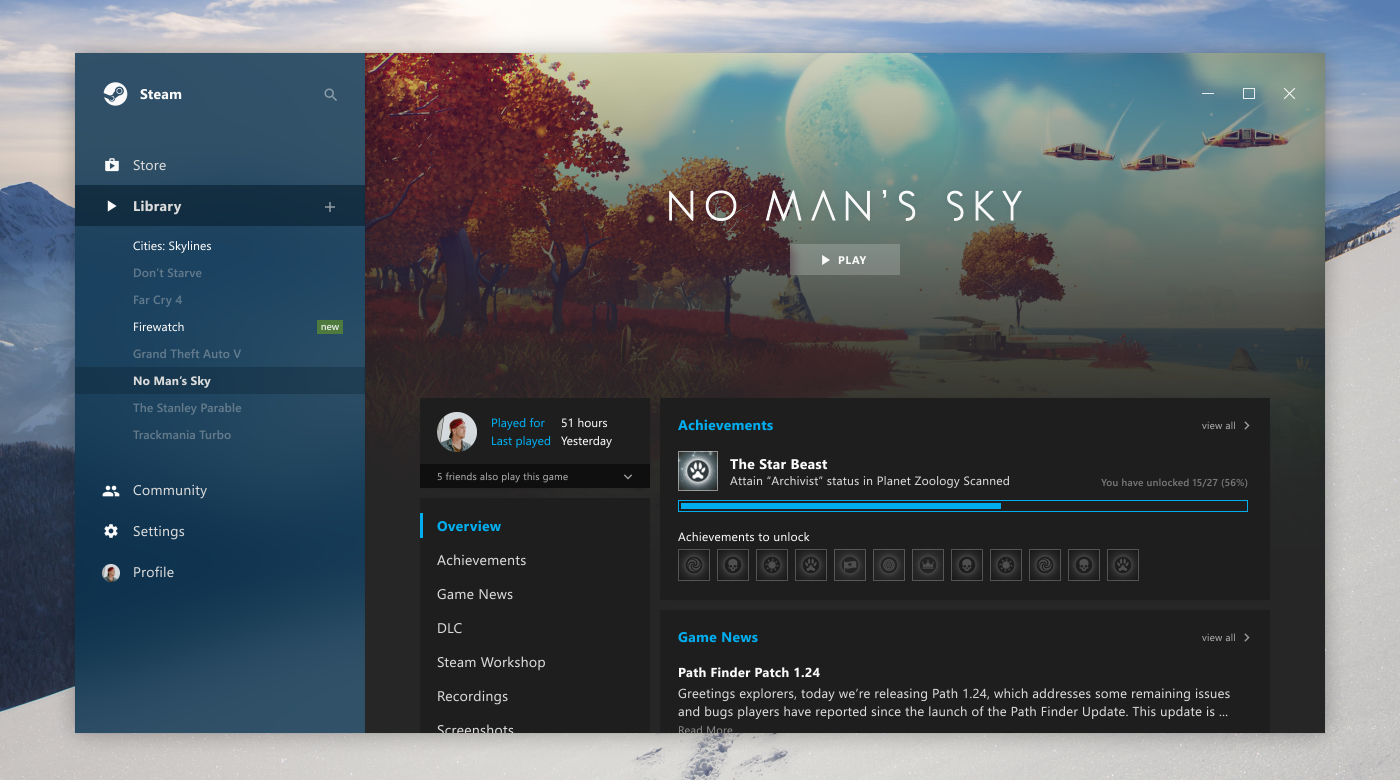Click the "Achievements to unlock" label
The width and height of the screenshot is (1400, 780).
point(744,537)
